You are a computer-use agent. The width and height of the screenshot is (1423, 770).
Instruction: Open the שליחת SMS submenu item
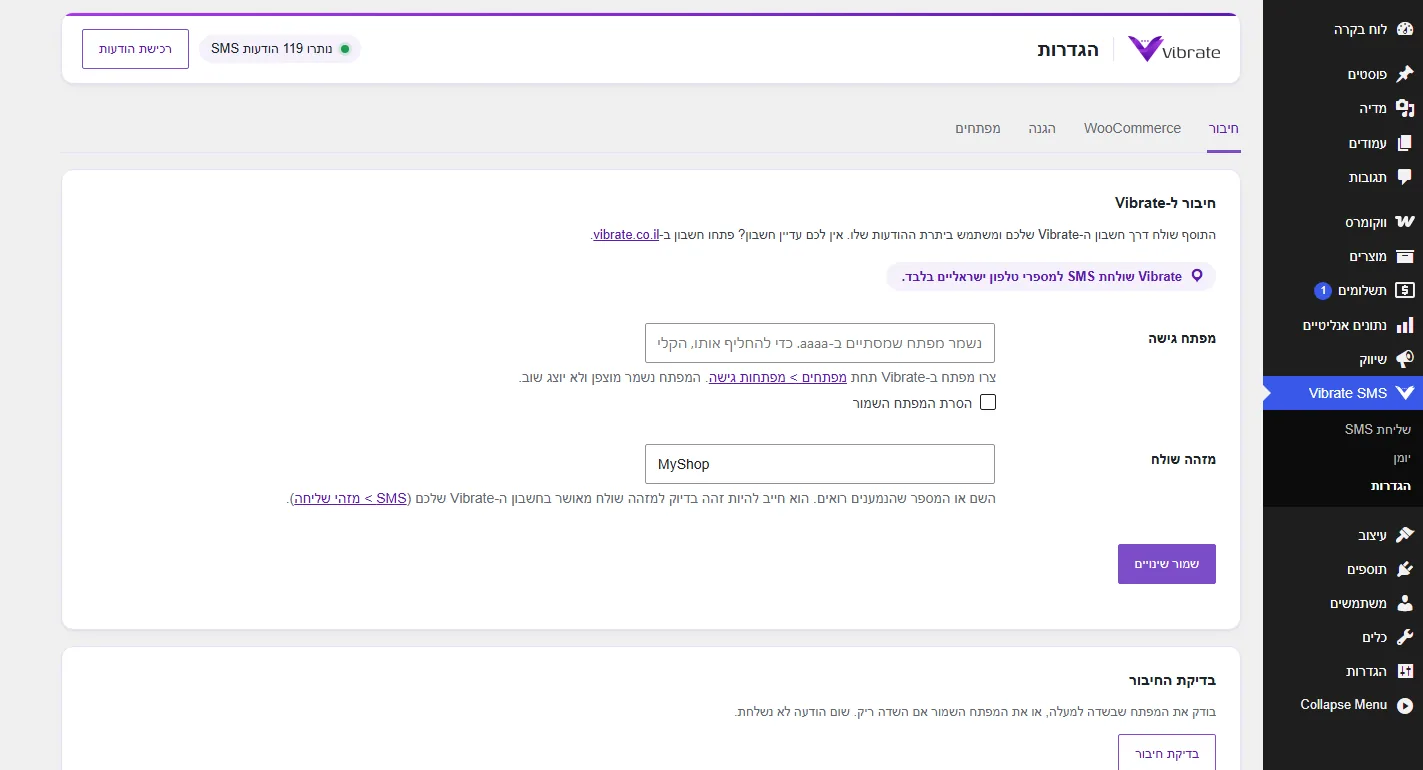coord(1378,429)
